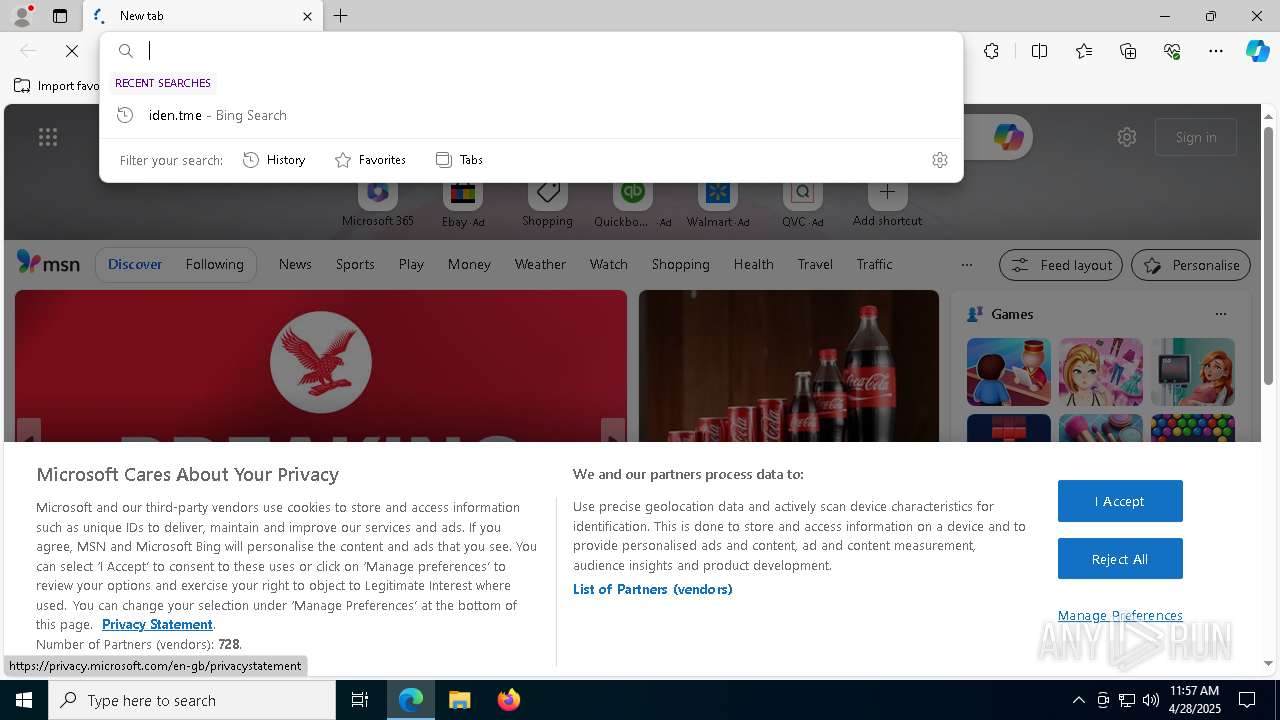Open Browser essentials icon

click(1172, 51)
